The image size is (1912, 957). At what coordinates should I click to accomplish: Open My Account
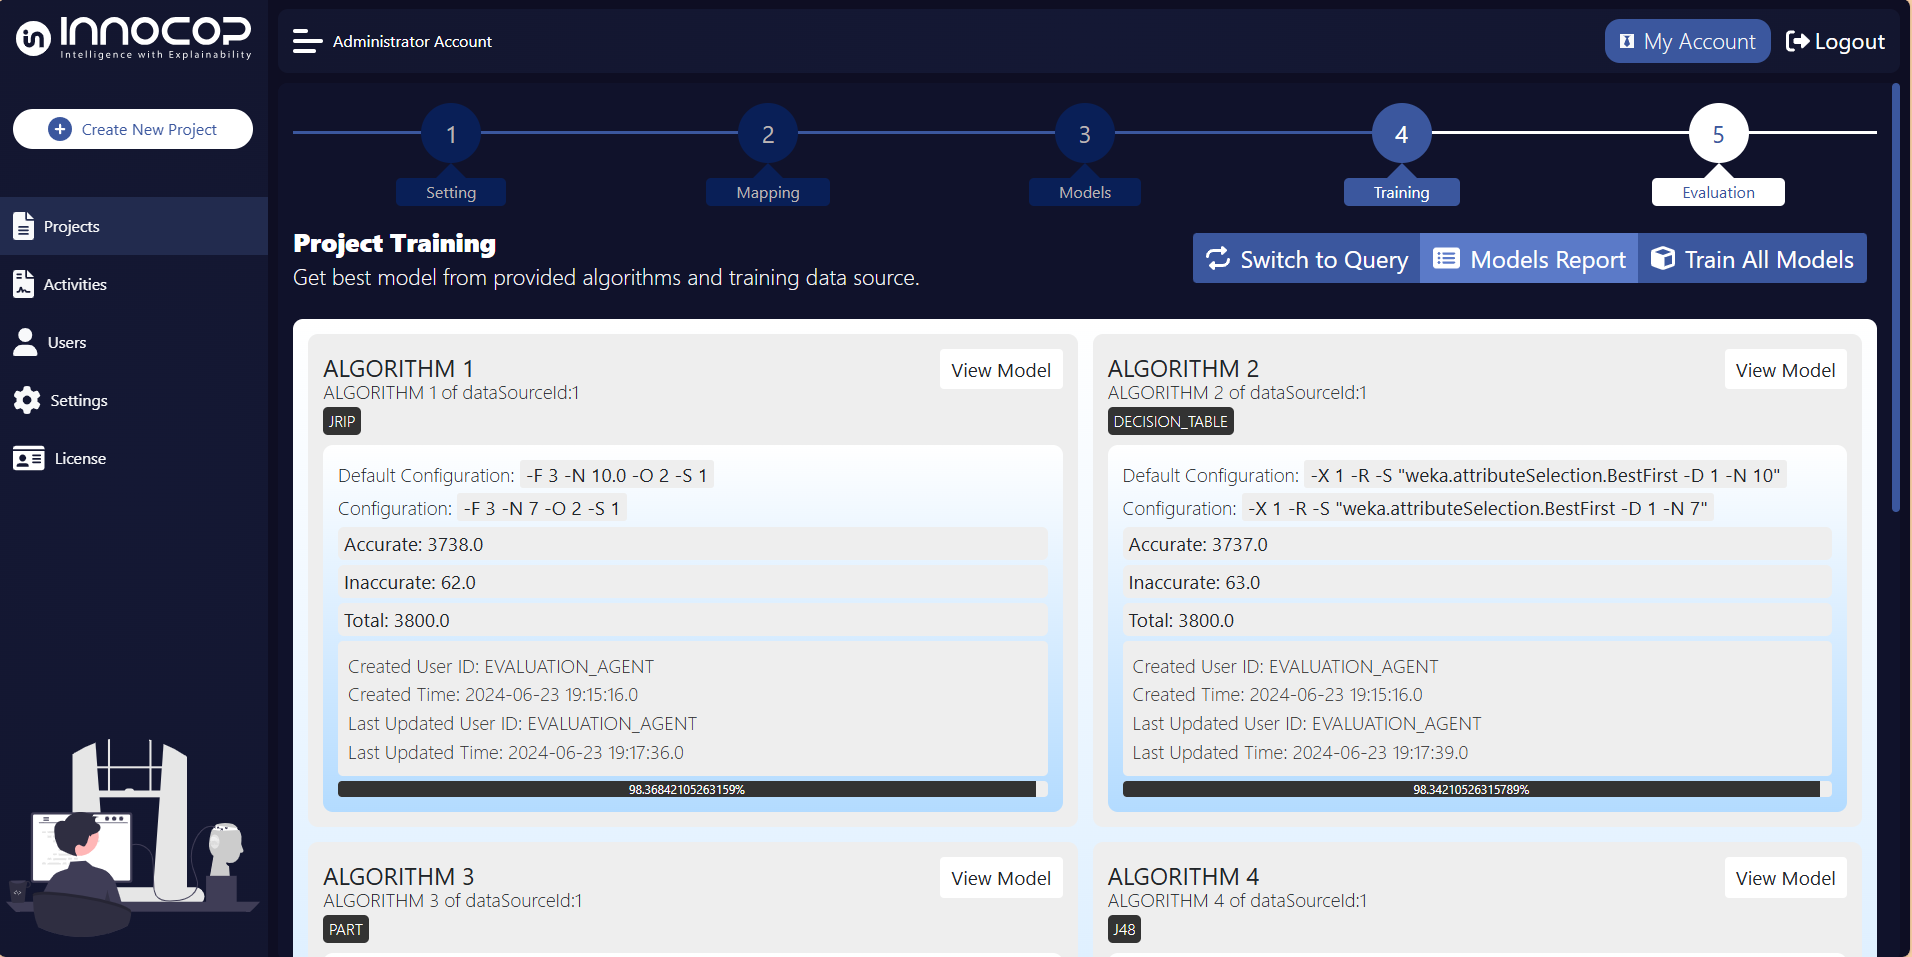coord(1687,41)
